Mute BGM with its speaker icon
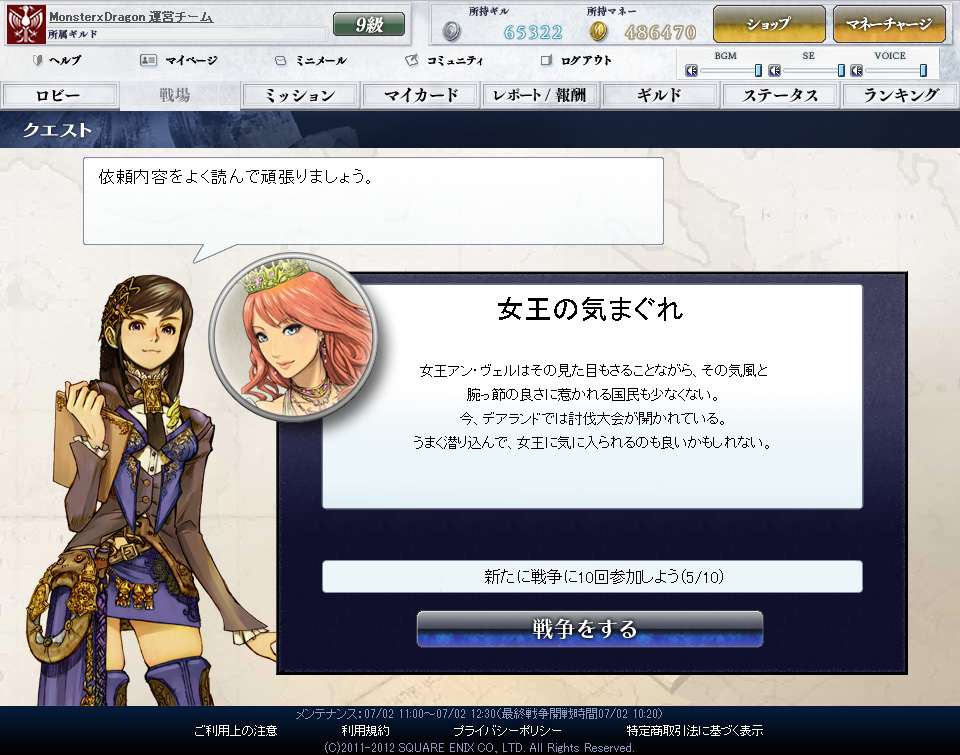Image resolution: width=960 pixels, height=755 pixels. click(x=691, y=71)
